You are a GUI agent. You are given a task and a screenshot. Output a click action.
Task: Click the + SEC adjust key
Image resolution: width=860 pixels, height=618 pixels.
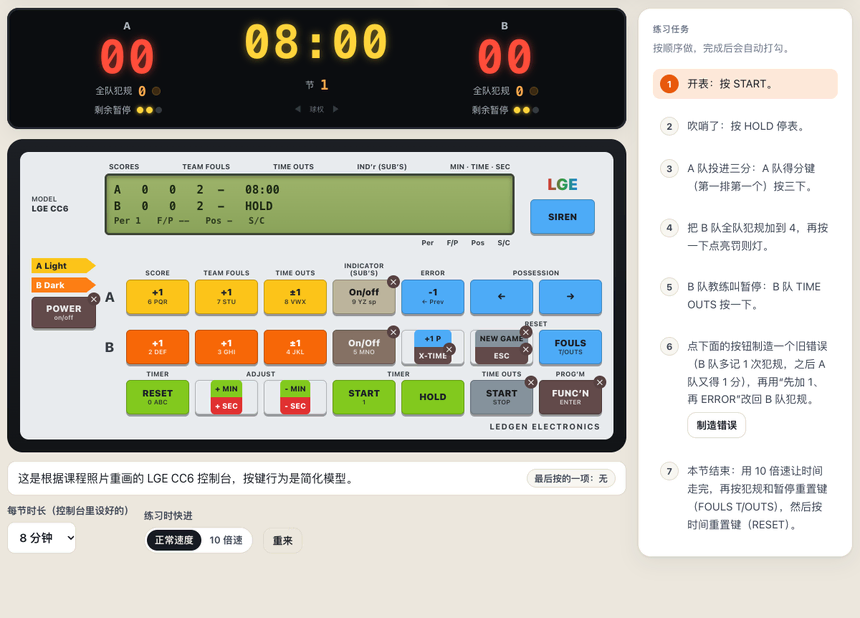pos(226,406)
